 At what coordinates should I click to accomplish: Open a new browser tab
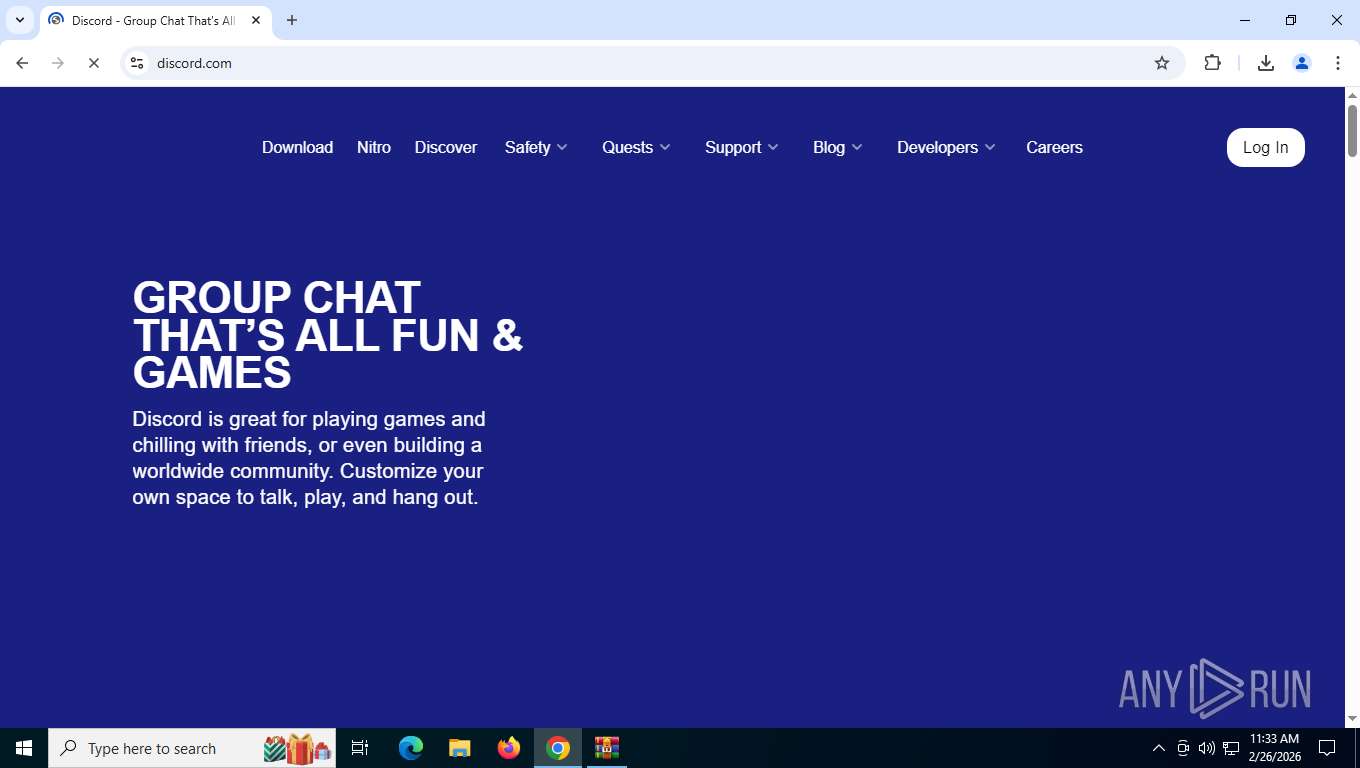click(292, 20)
